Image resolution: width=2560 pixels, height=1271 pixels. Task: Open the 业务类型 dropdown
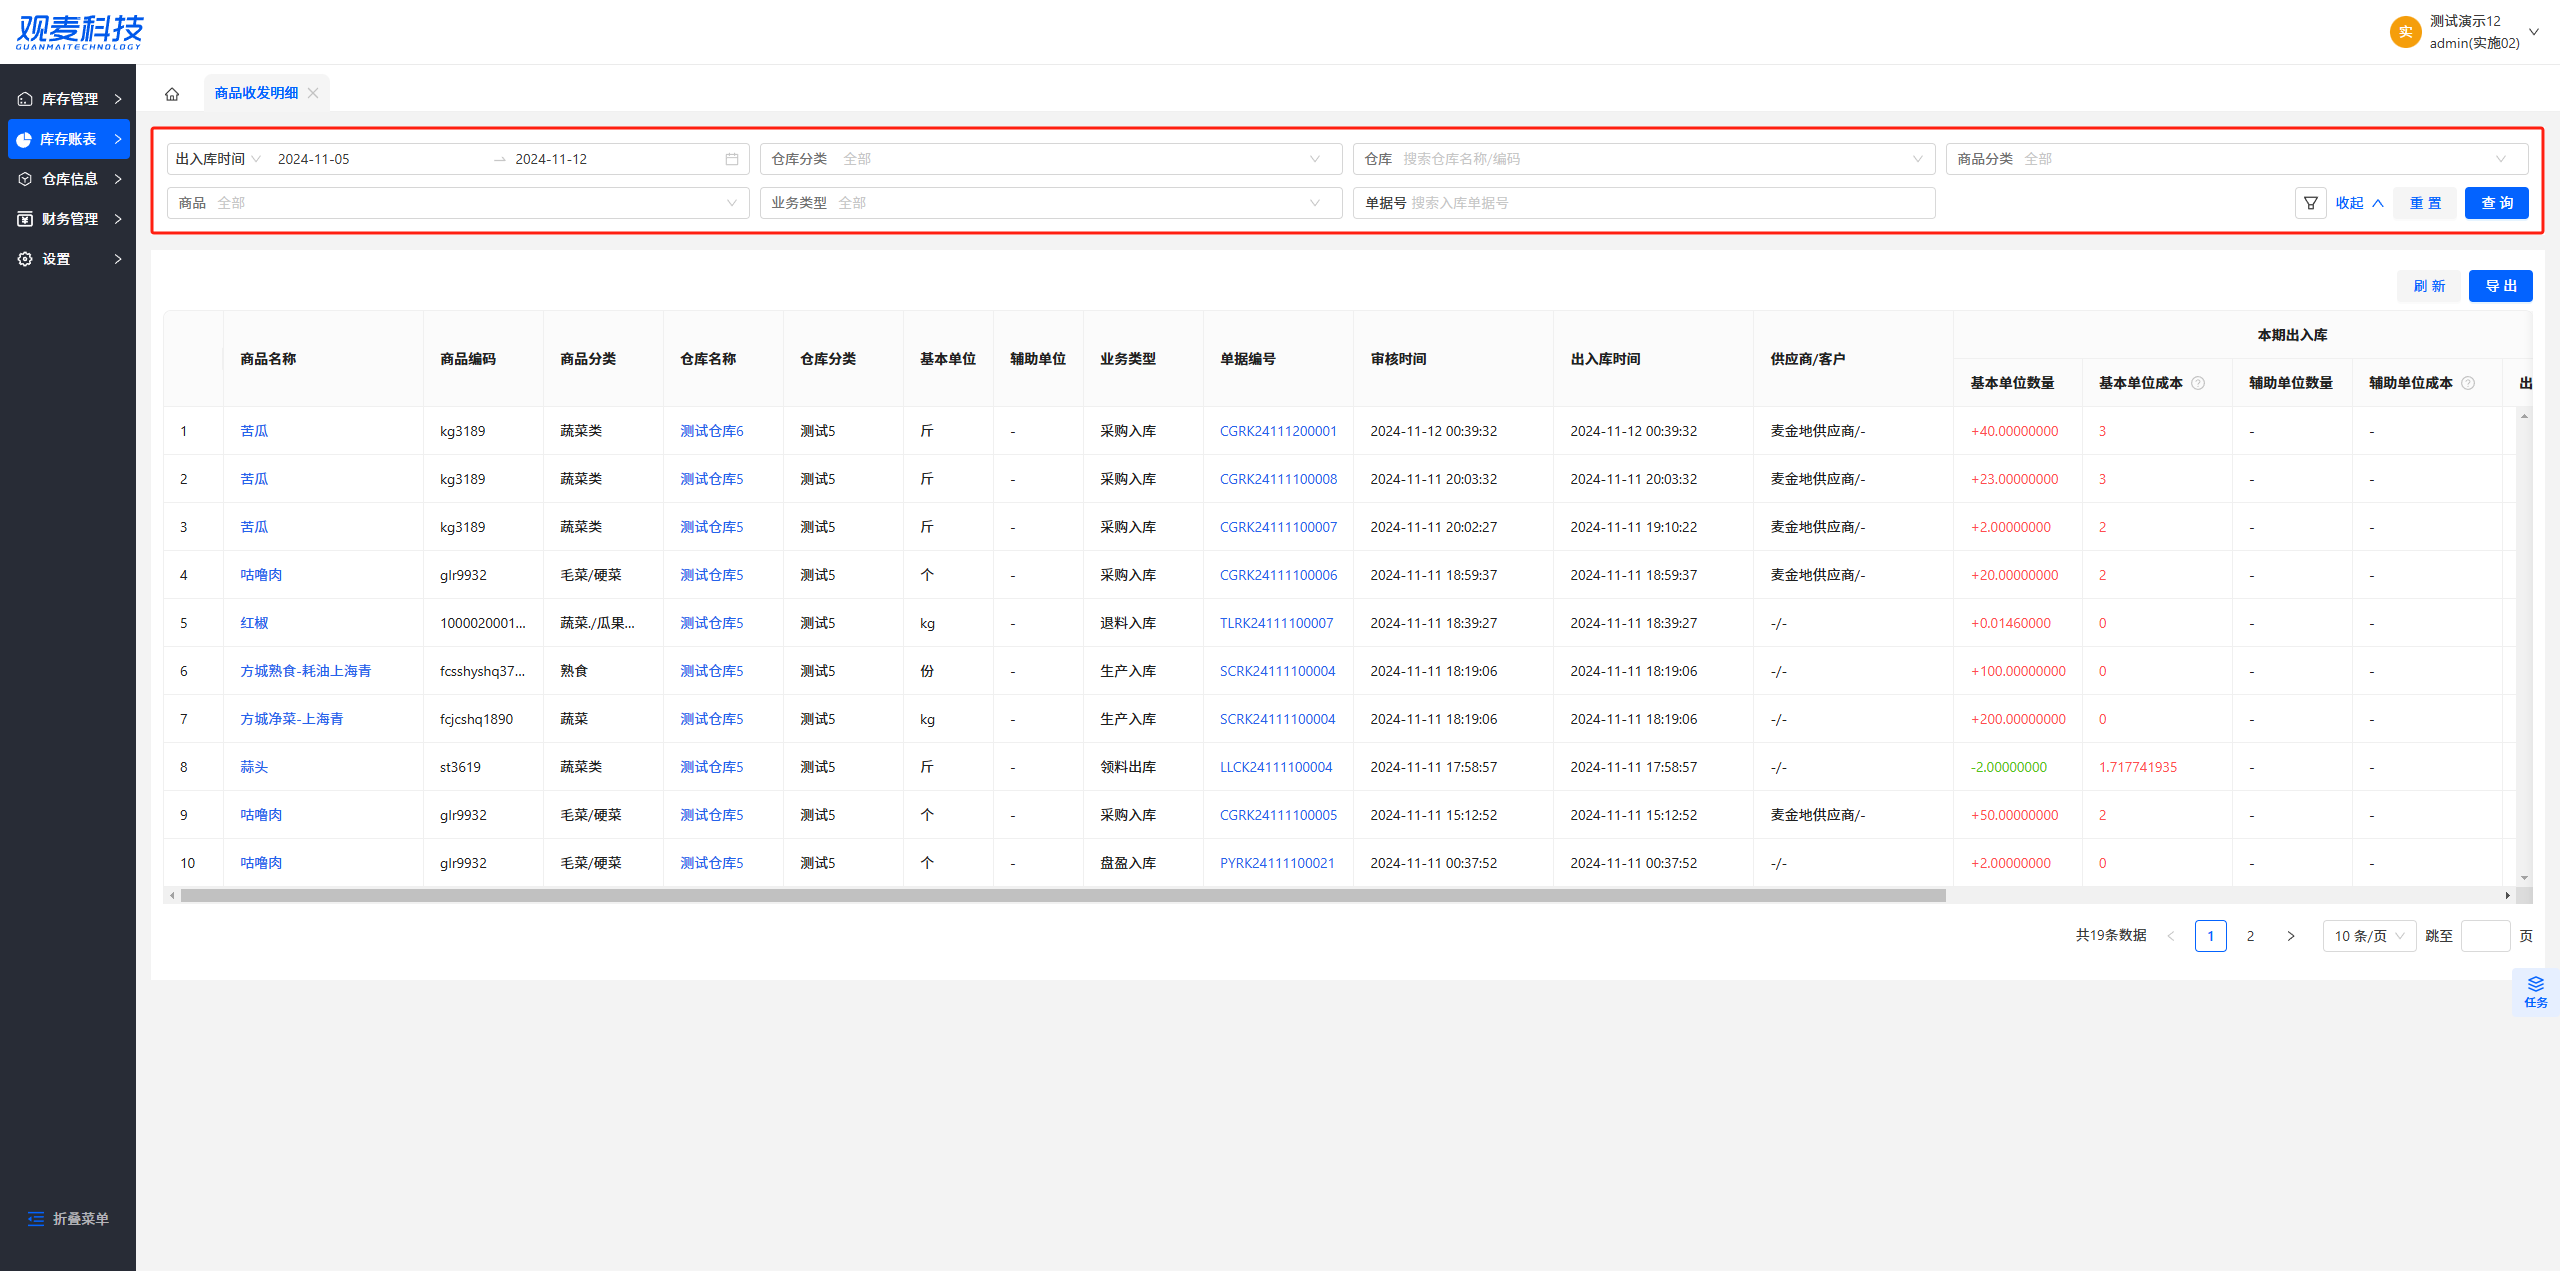(x=1050, y=203)
